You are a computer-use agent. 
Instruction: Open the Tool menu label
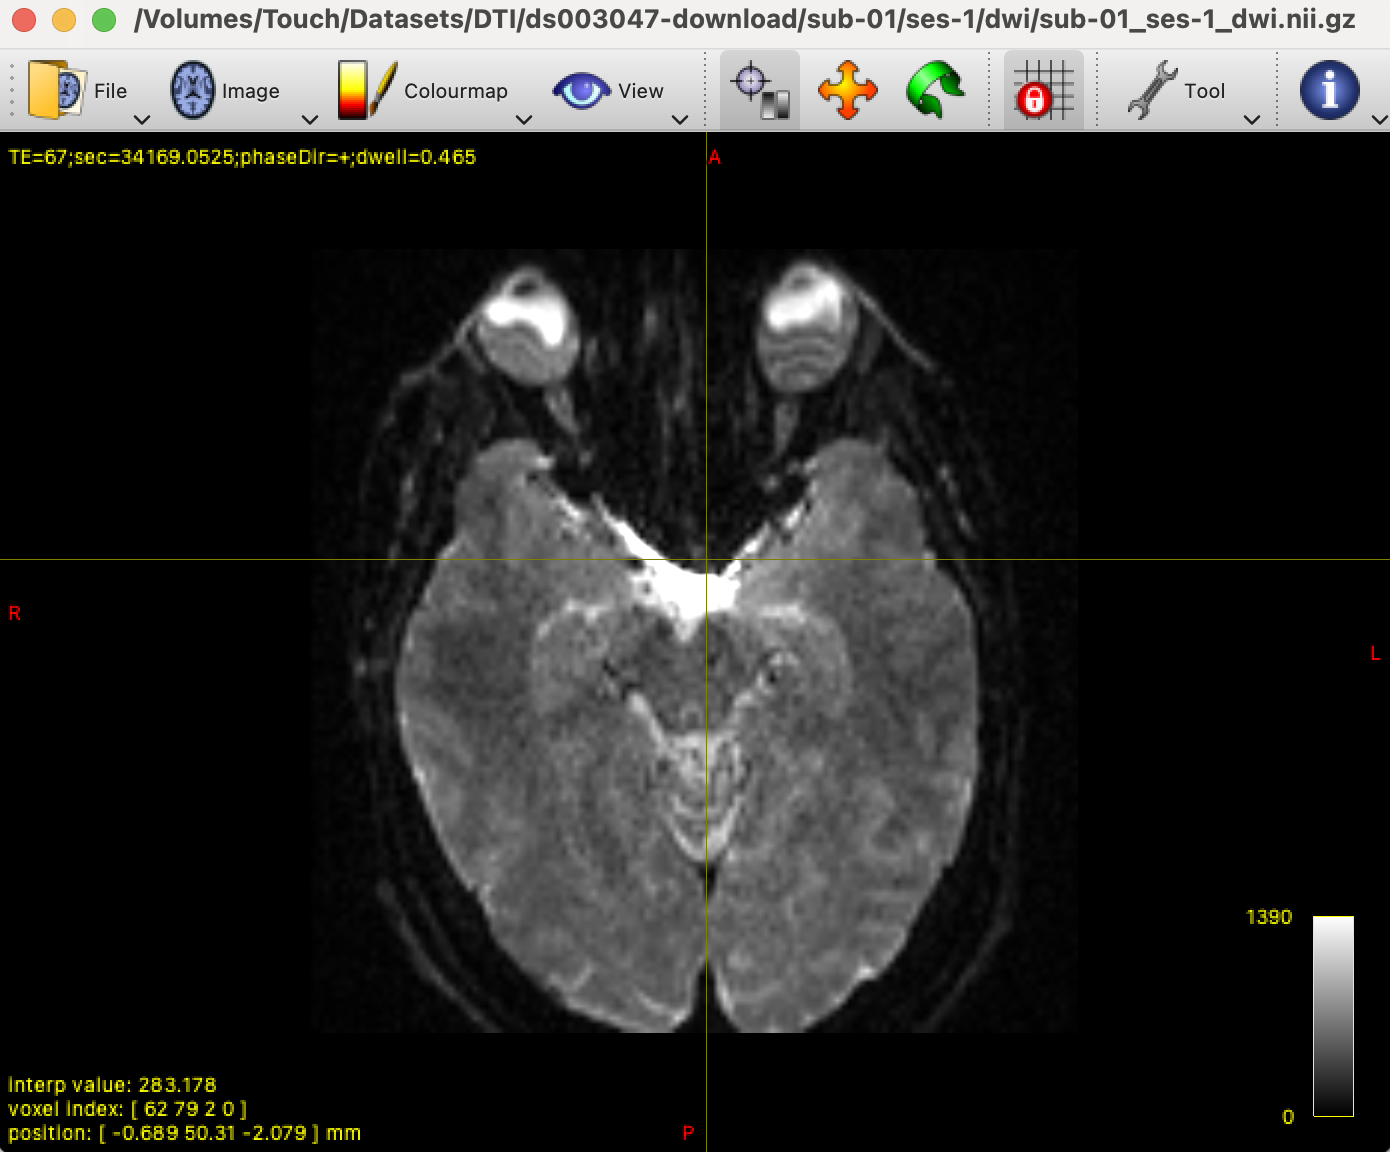click(1204, 91)
